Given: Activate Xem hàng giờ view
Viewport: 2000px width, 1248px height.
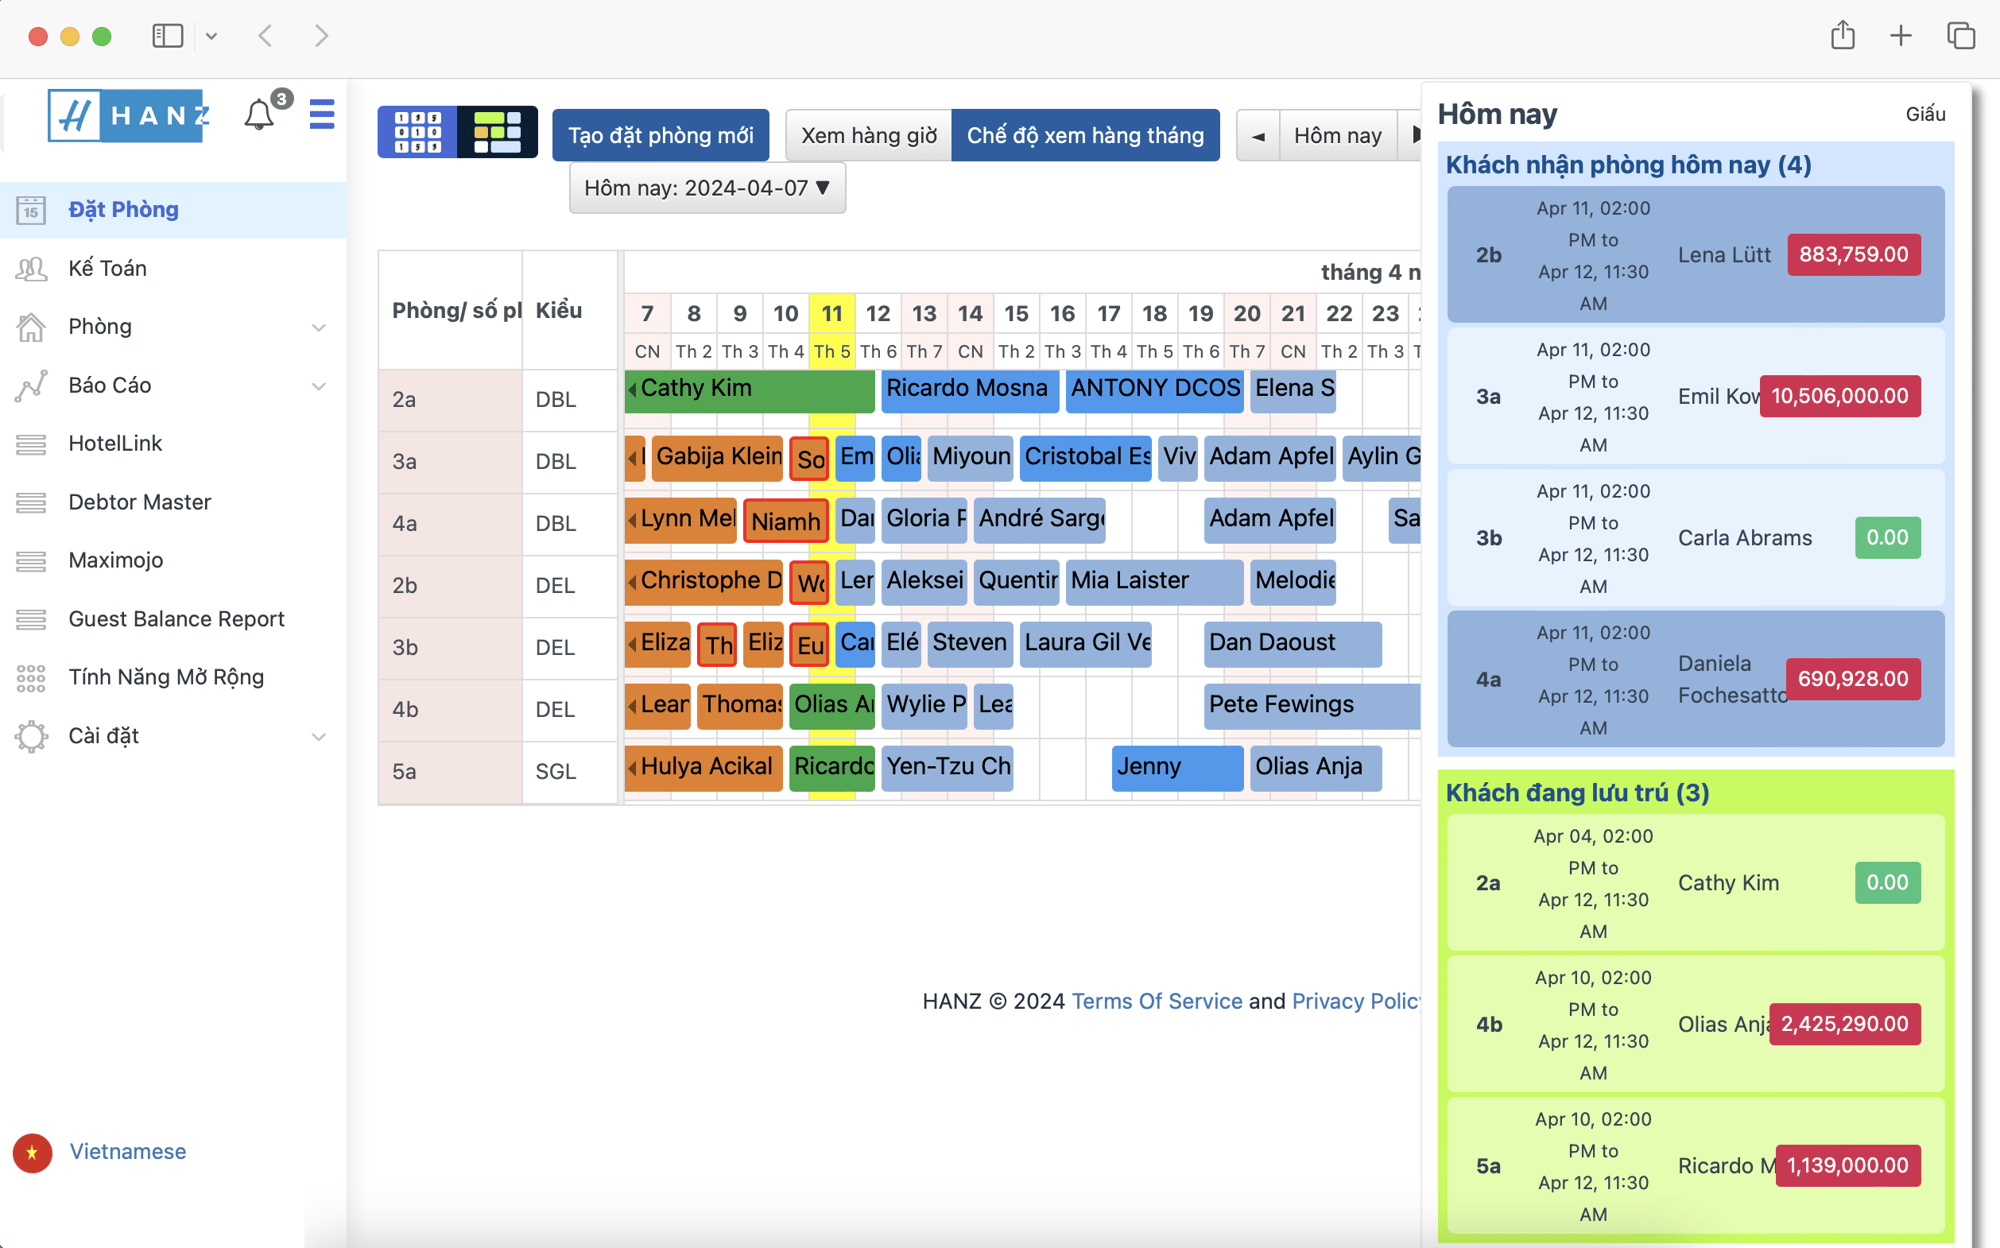Looking at the screenshot, I should [867, 134].
